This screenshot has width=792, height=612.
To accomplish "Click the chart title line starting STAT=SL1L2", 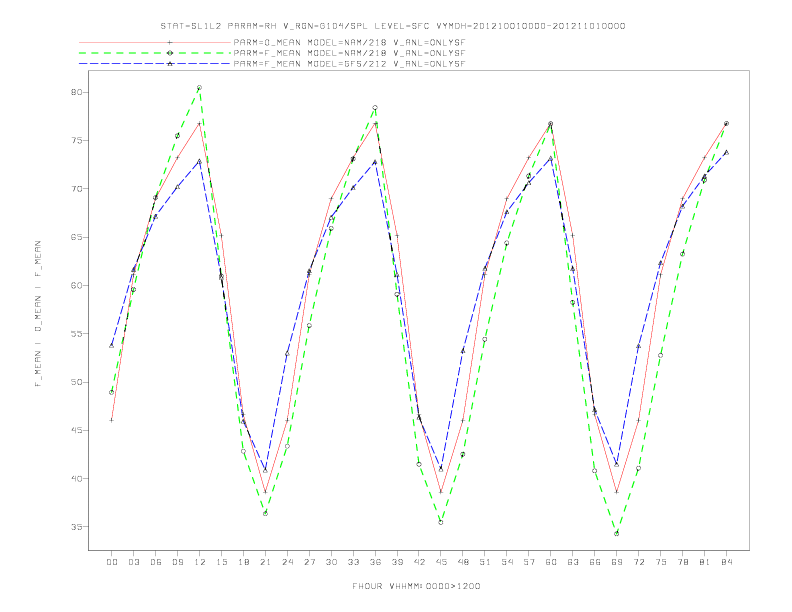I will pos(393,26).
